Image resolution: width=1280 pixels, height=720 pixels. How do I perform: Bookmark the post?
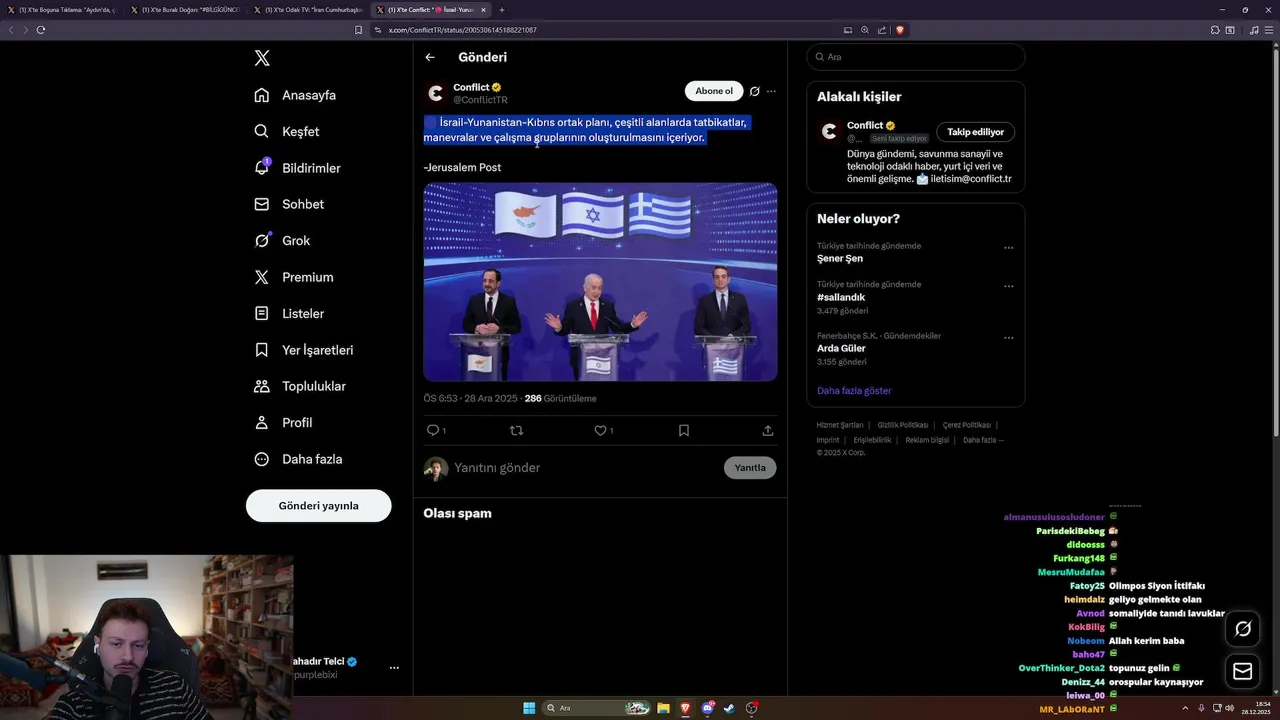684,430
